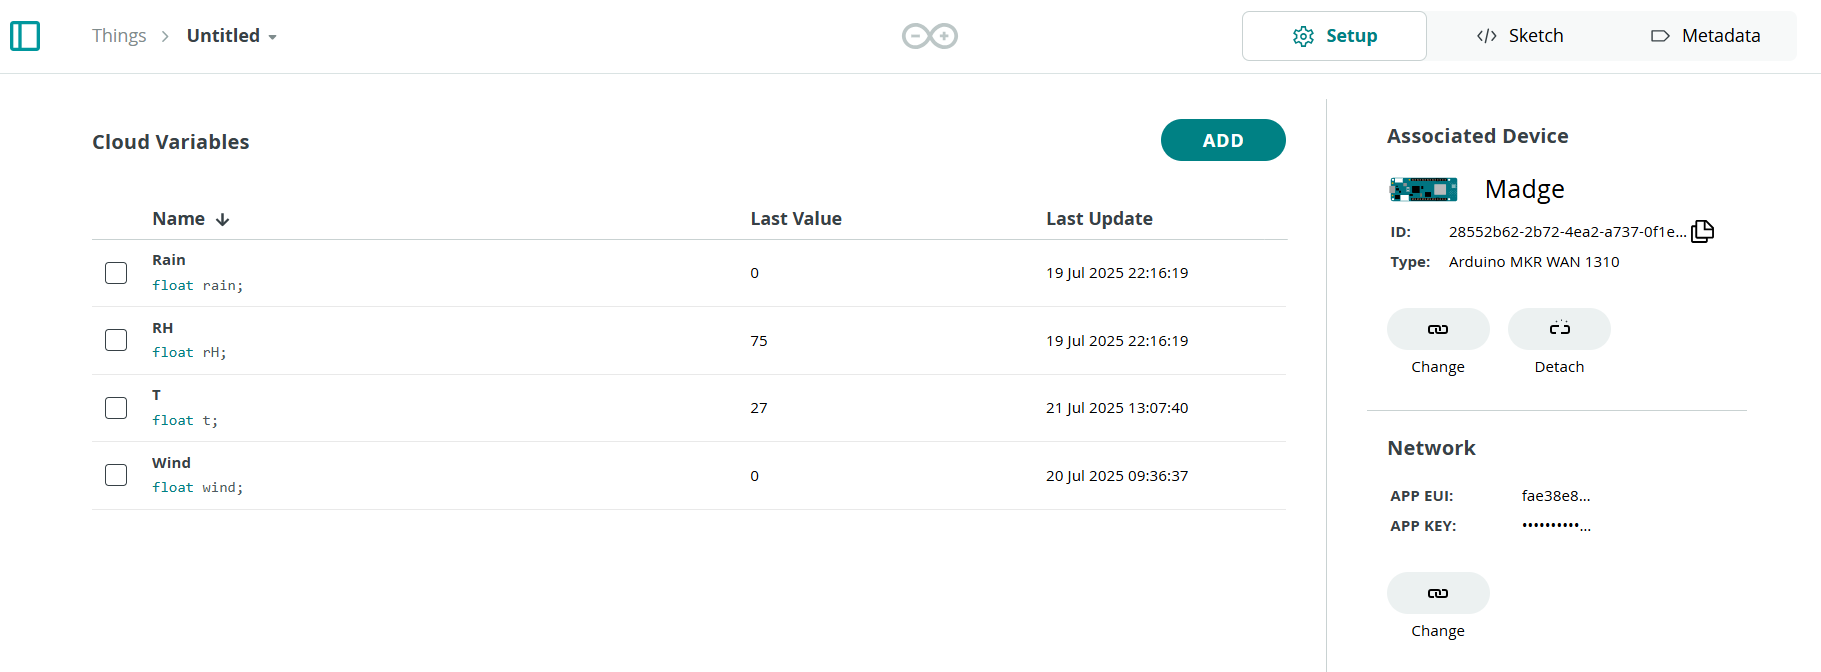1821x672 pixels.
Task: Check the RH variable row
Action: tap(116, 339)
